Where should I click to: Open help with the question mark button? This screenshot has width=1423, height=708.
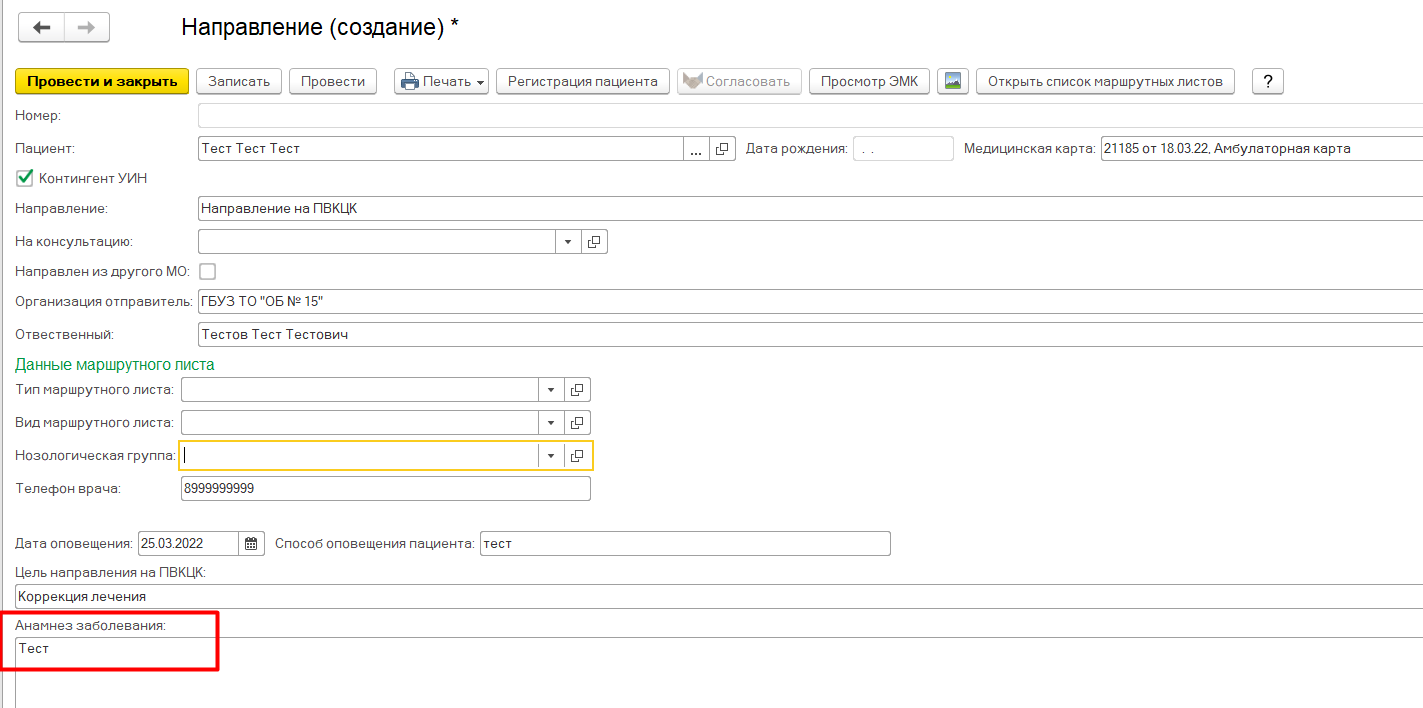[x=1267, y=81]
